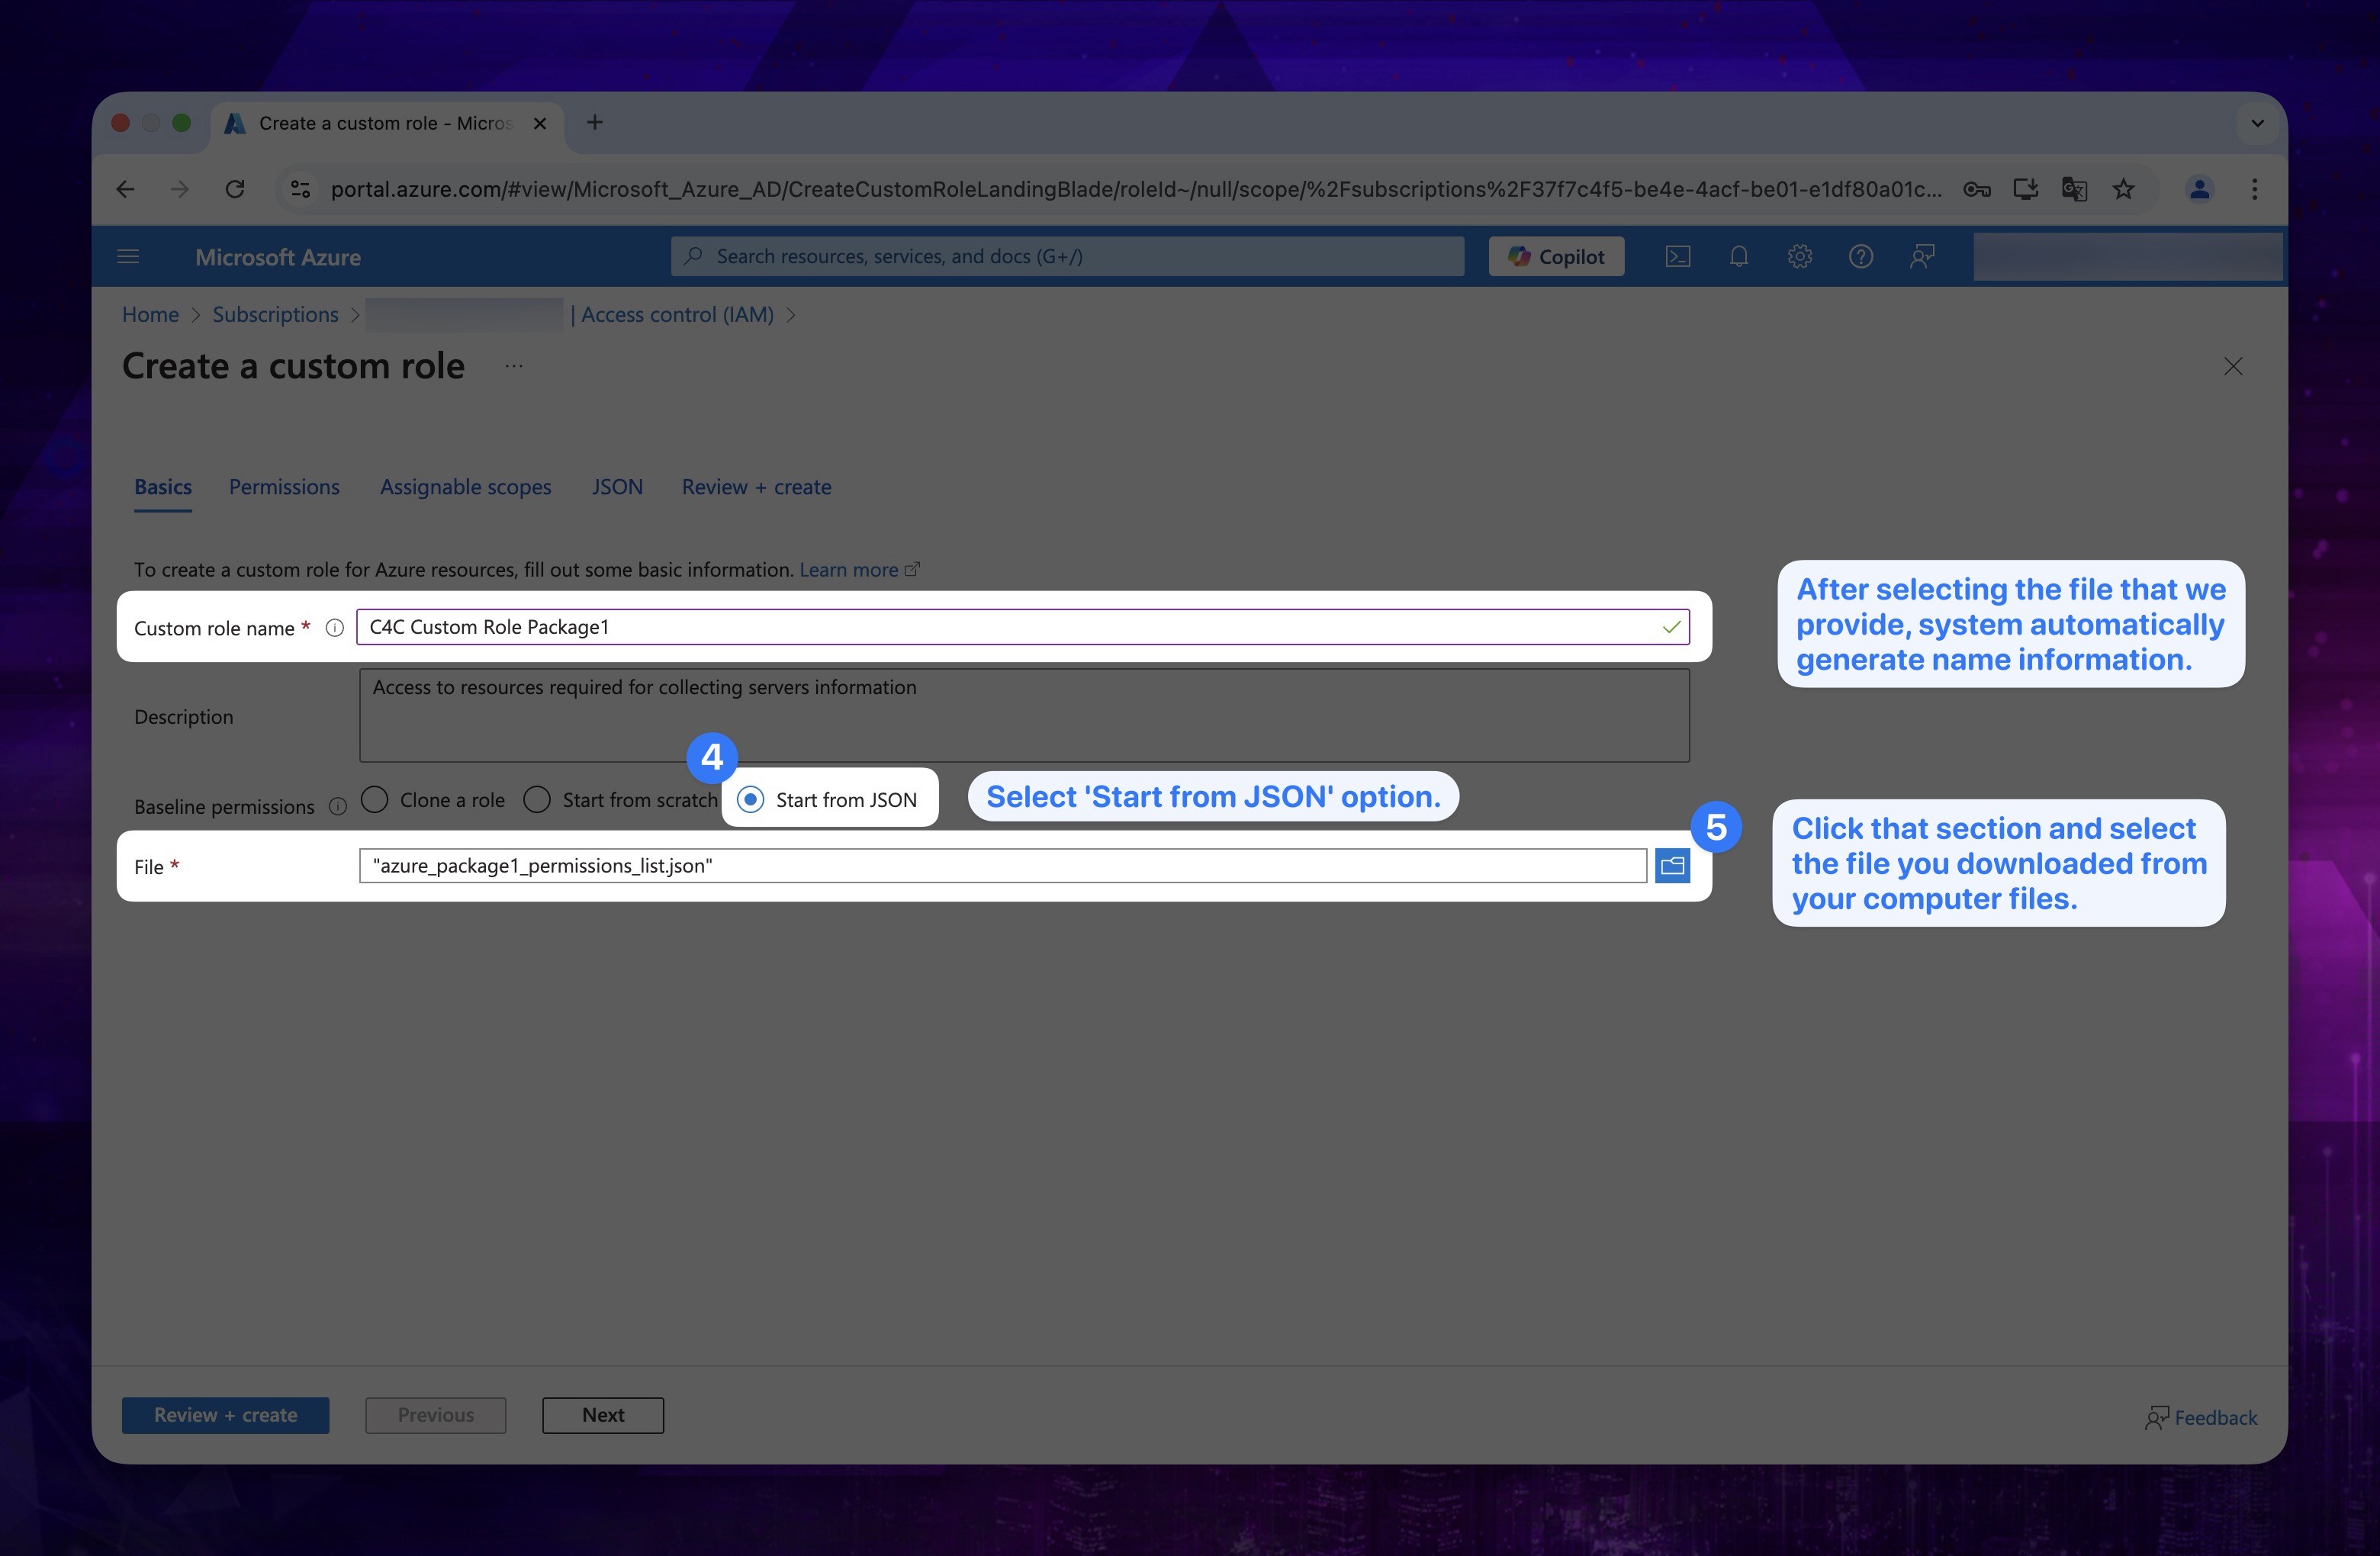
Task: Click 'Review + create' button
Action: pyautogui.click(x=226, y=1413)
